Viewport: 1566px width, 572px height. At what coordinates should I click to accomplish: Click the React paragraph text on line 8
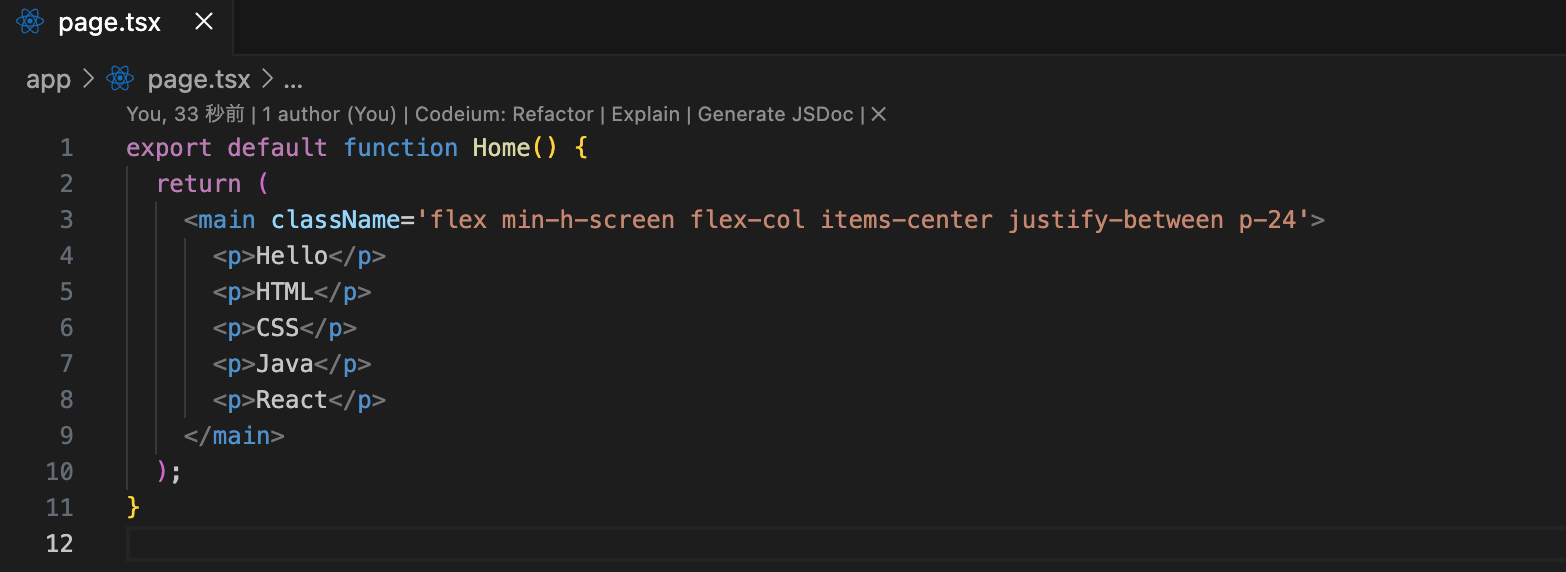(x=292, y=400)
